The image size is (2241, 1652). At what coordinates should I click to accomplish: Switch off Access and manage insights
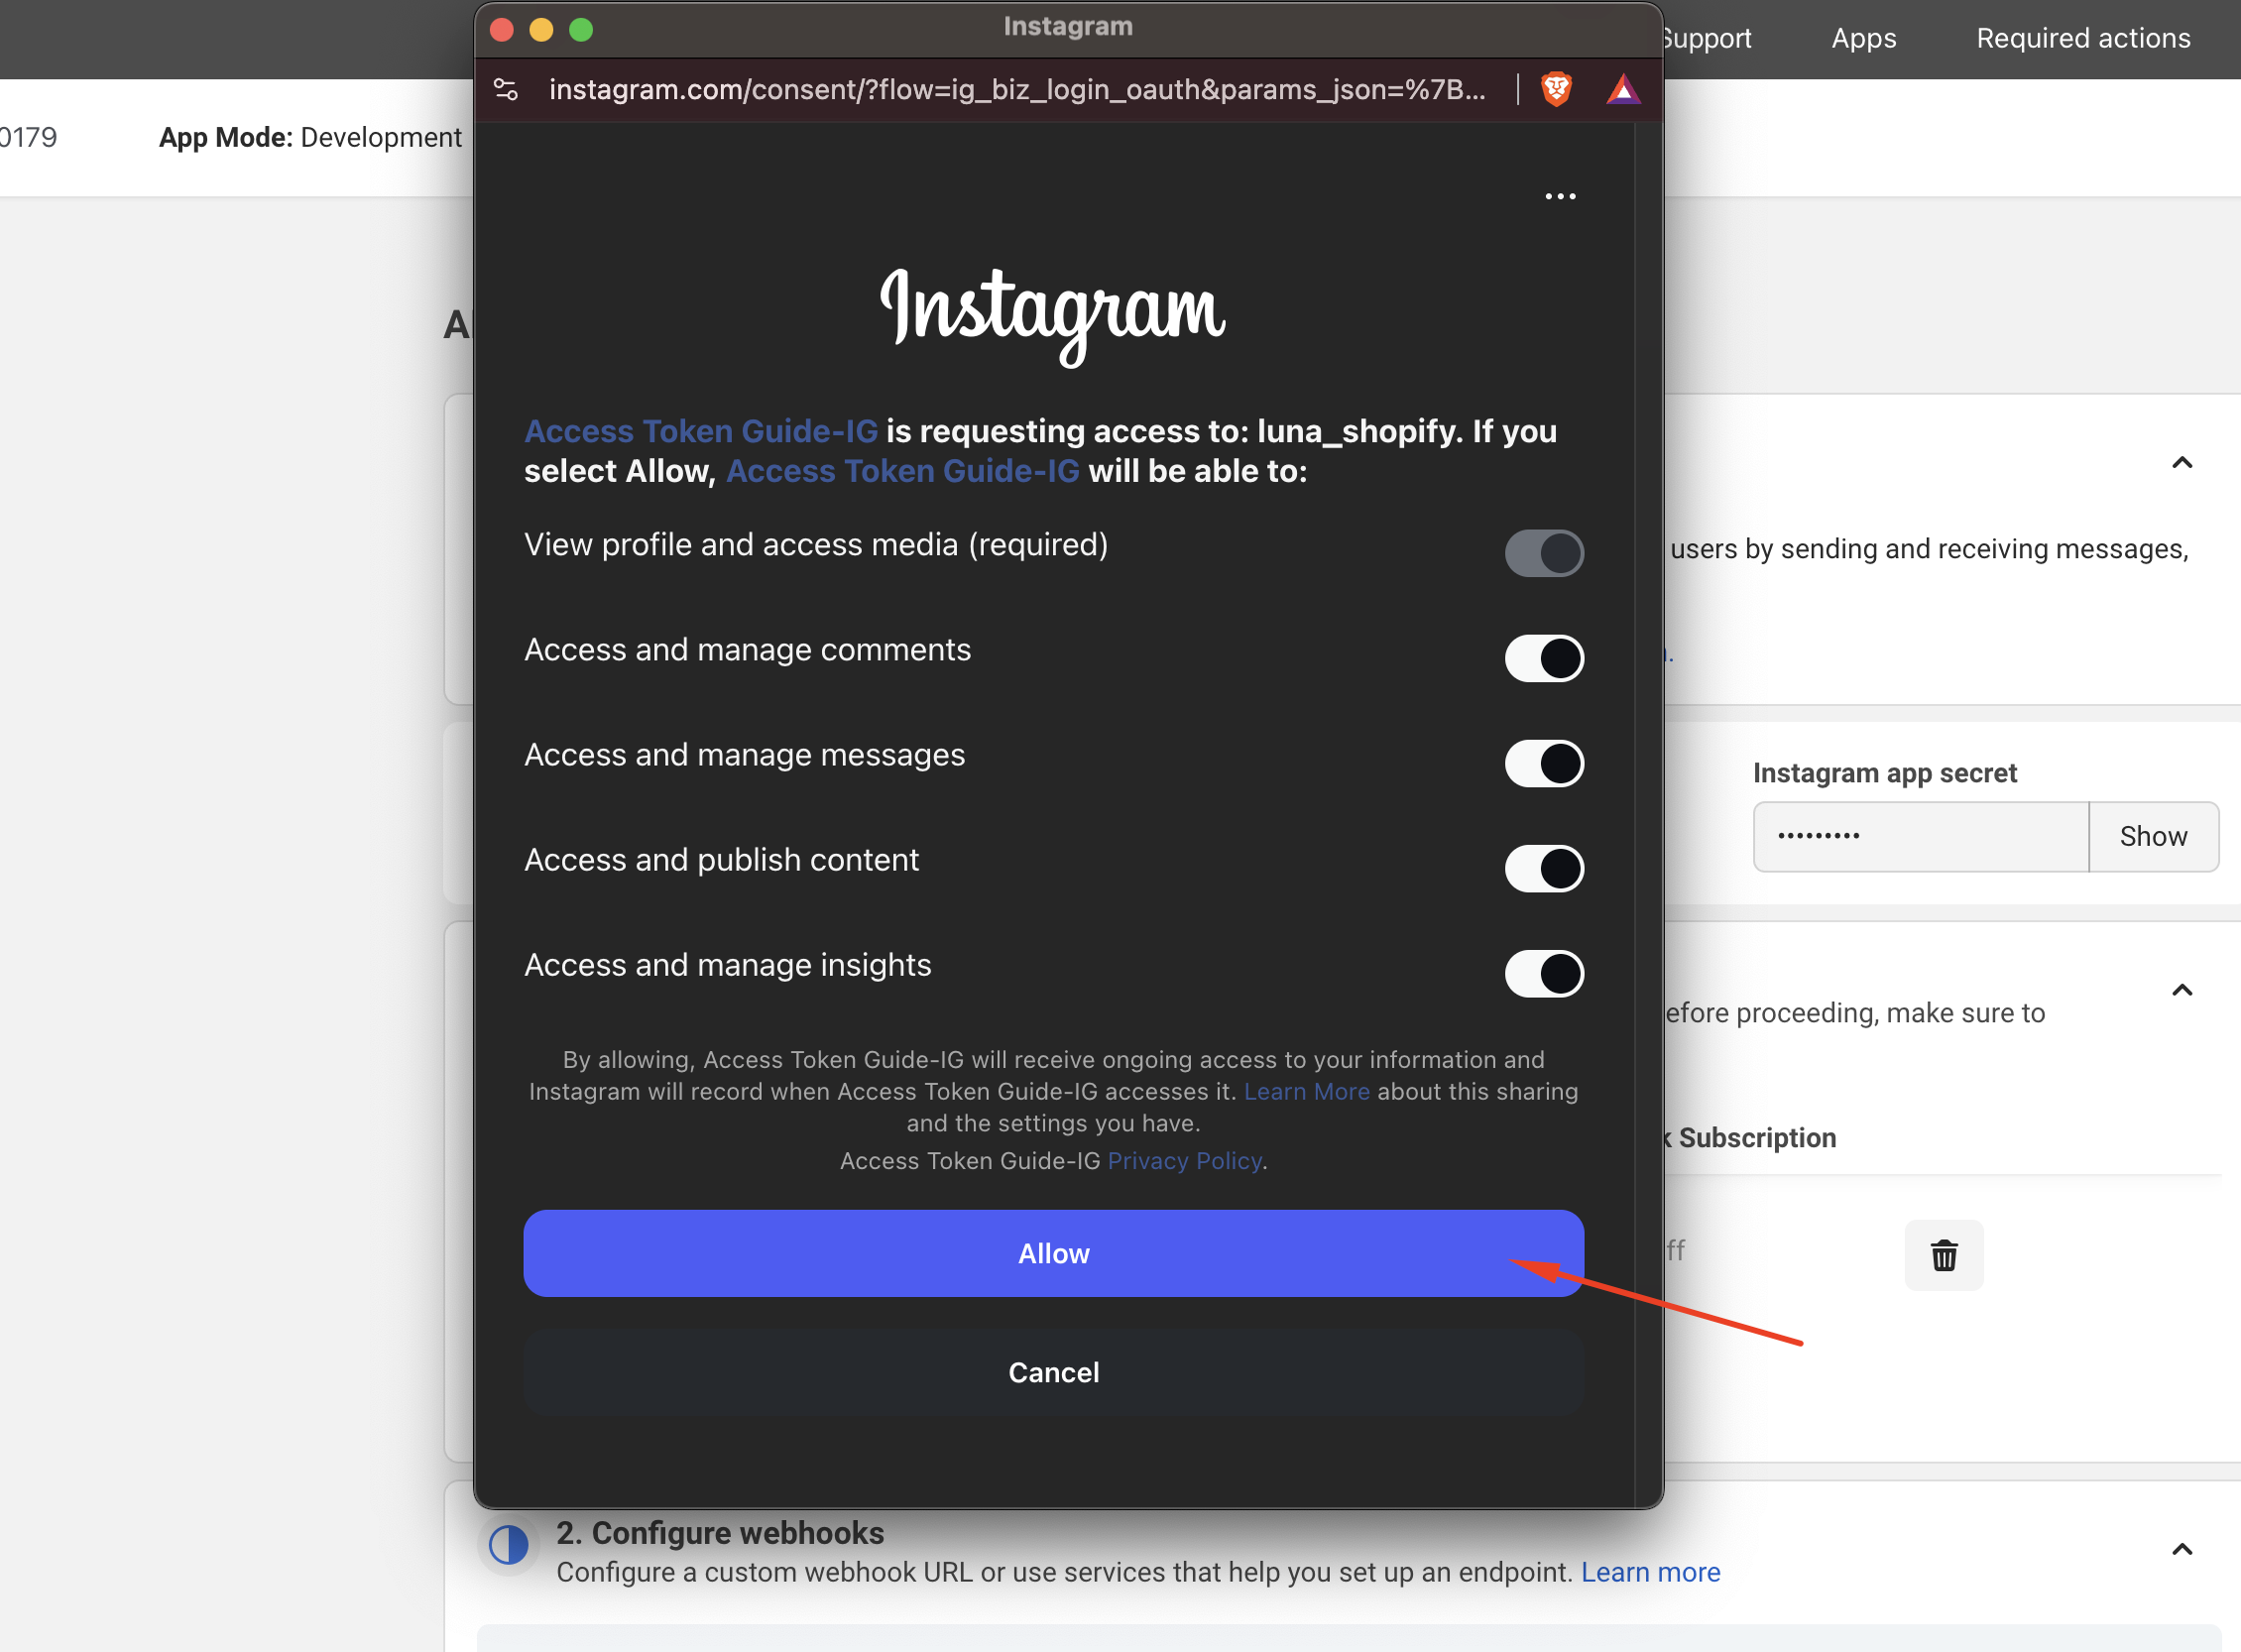point(1543,973)
